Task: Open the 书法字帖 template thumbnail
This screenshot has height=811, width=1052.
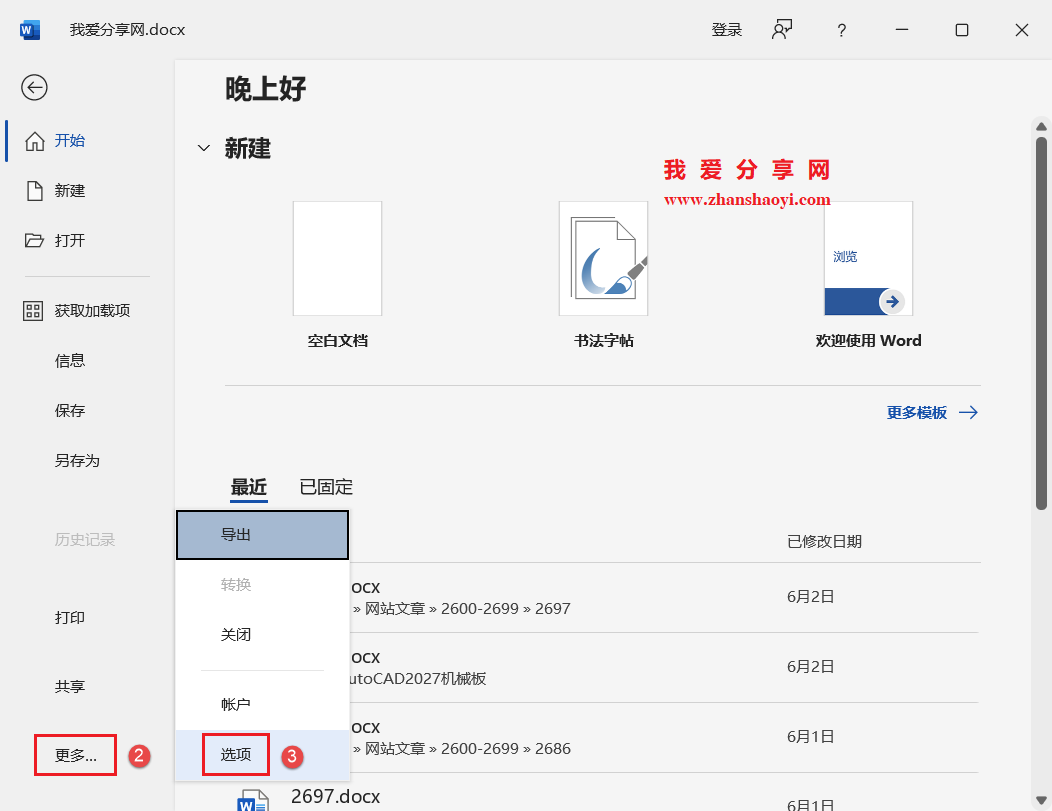Action: (603, 258)
